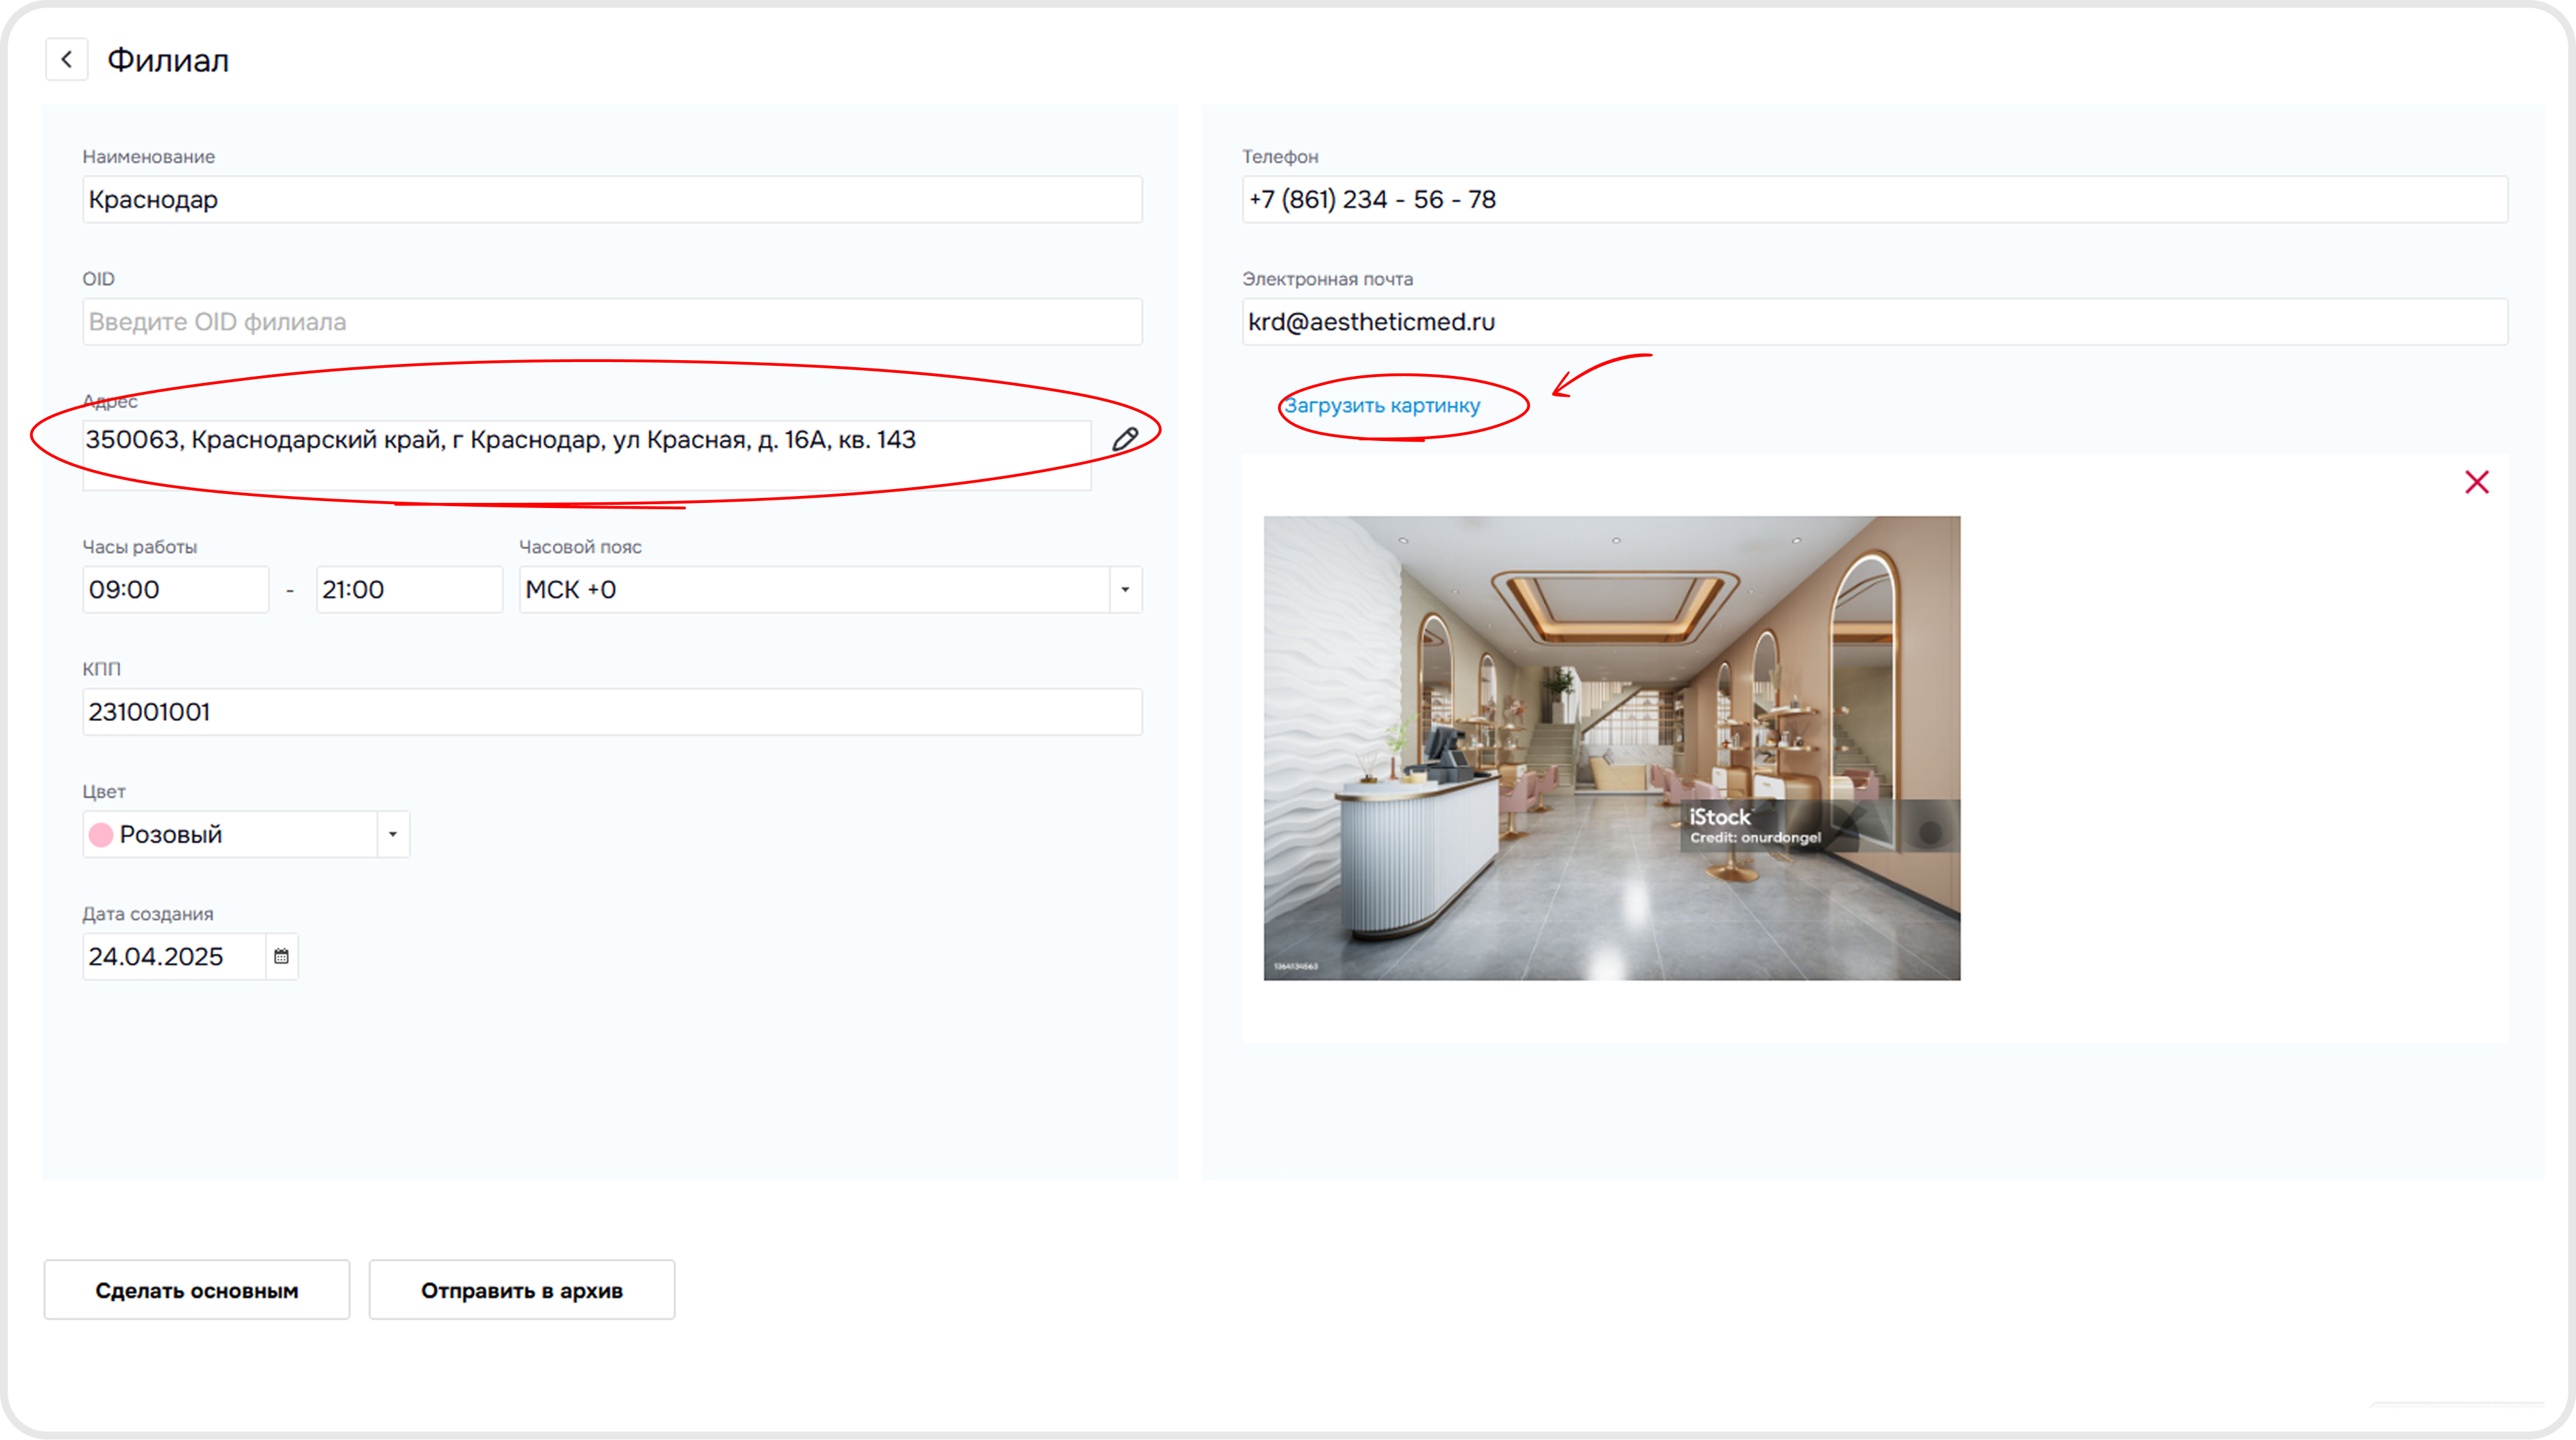The height and width of the screenshot is (1440, 2576).
Task: Click the salon interior image thumbnail
Action: tap(1612, 748)
